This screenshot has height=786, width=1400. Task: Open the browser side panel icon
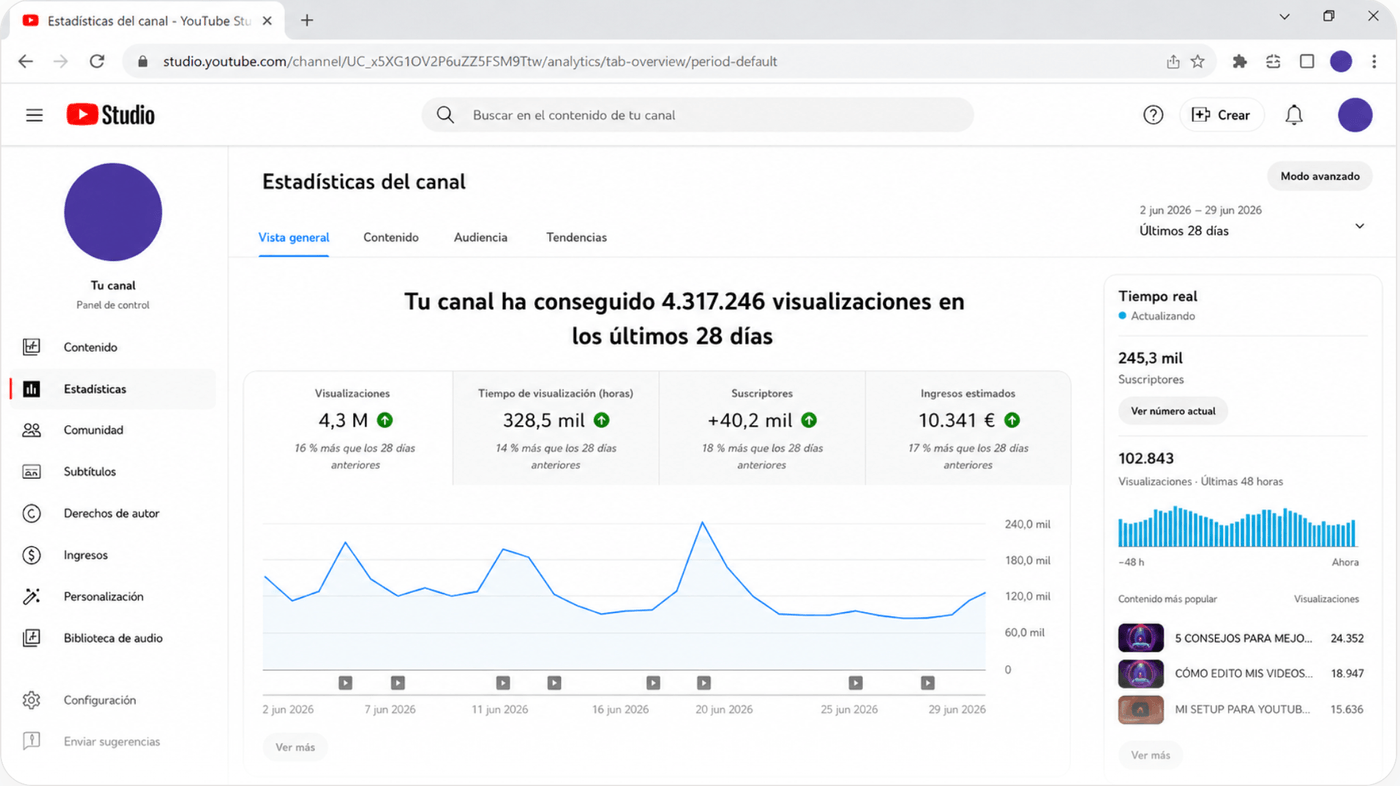(1307, 61)
